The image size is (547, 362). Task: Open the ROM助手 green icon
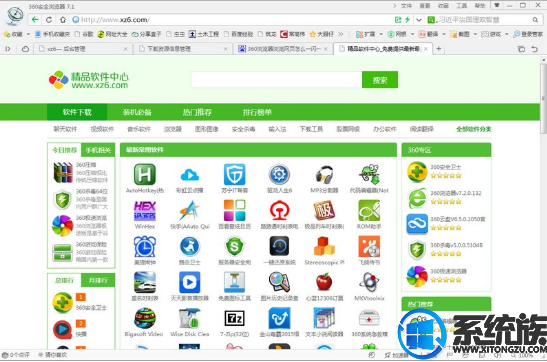(369, 210)
